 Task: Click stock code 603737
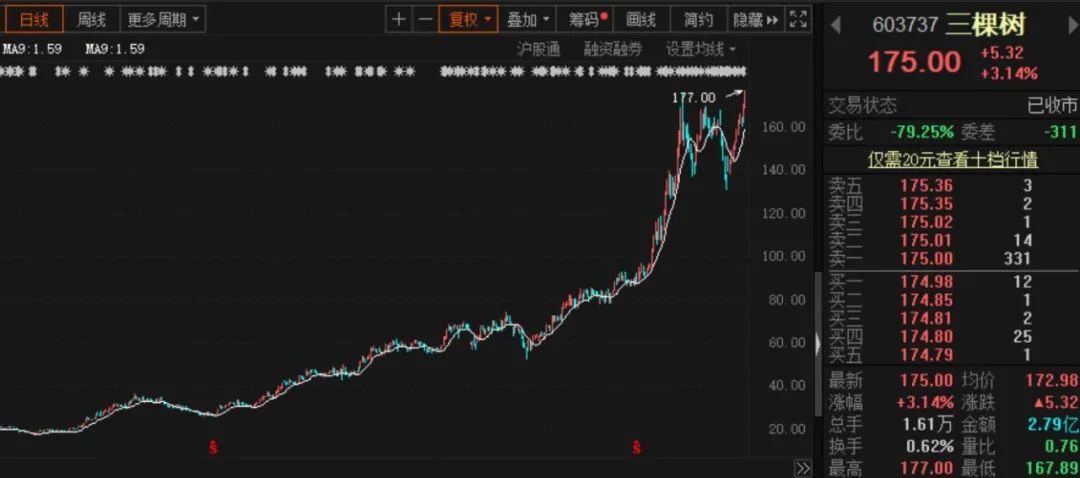click(x=905, y=25)
